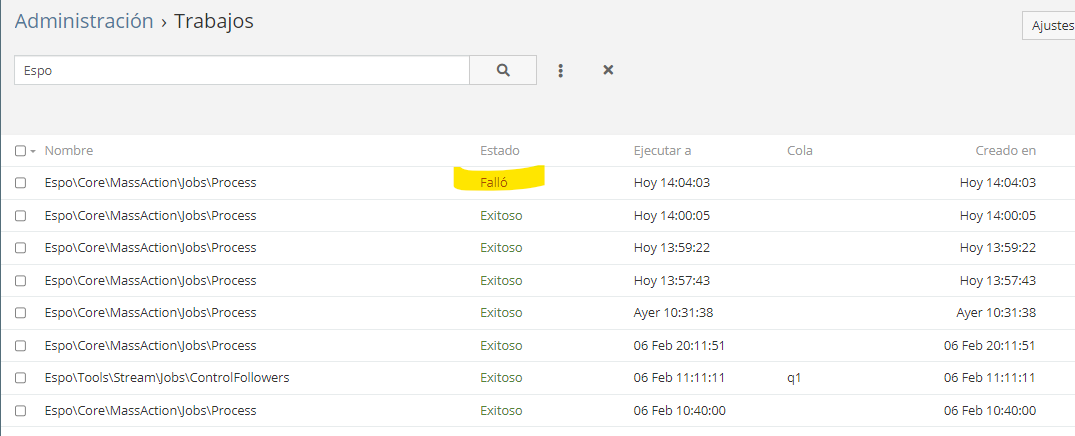Click the Cola column header

click(x=799, y=151)
